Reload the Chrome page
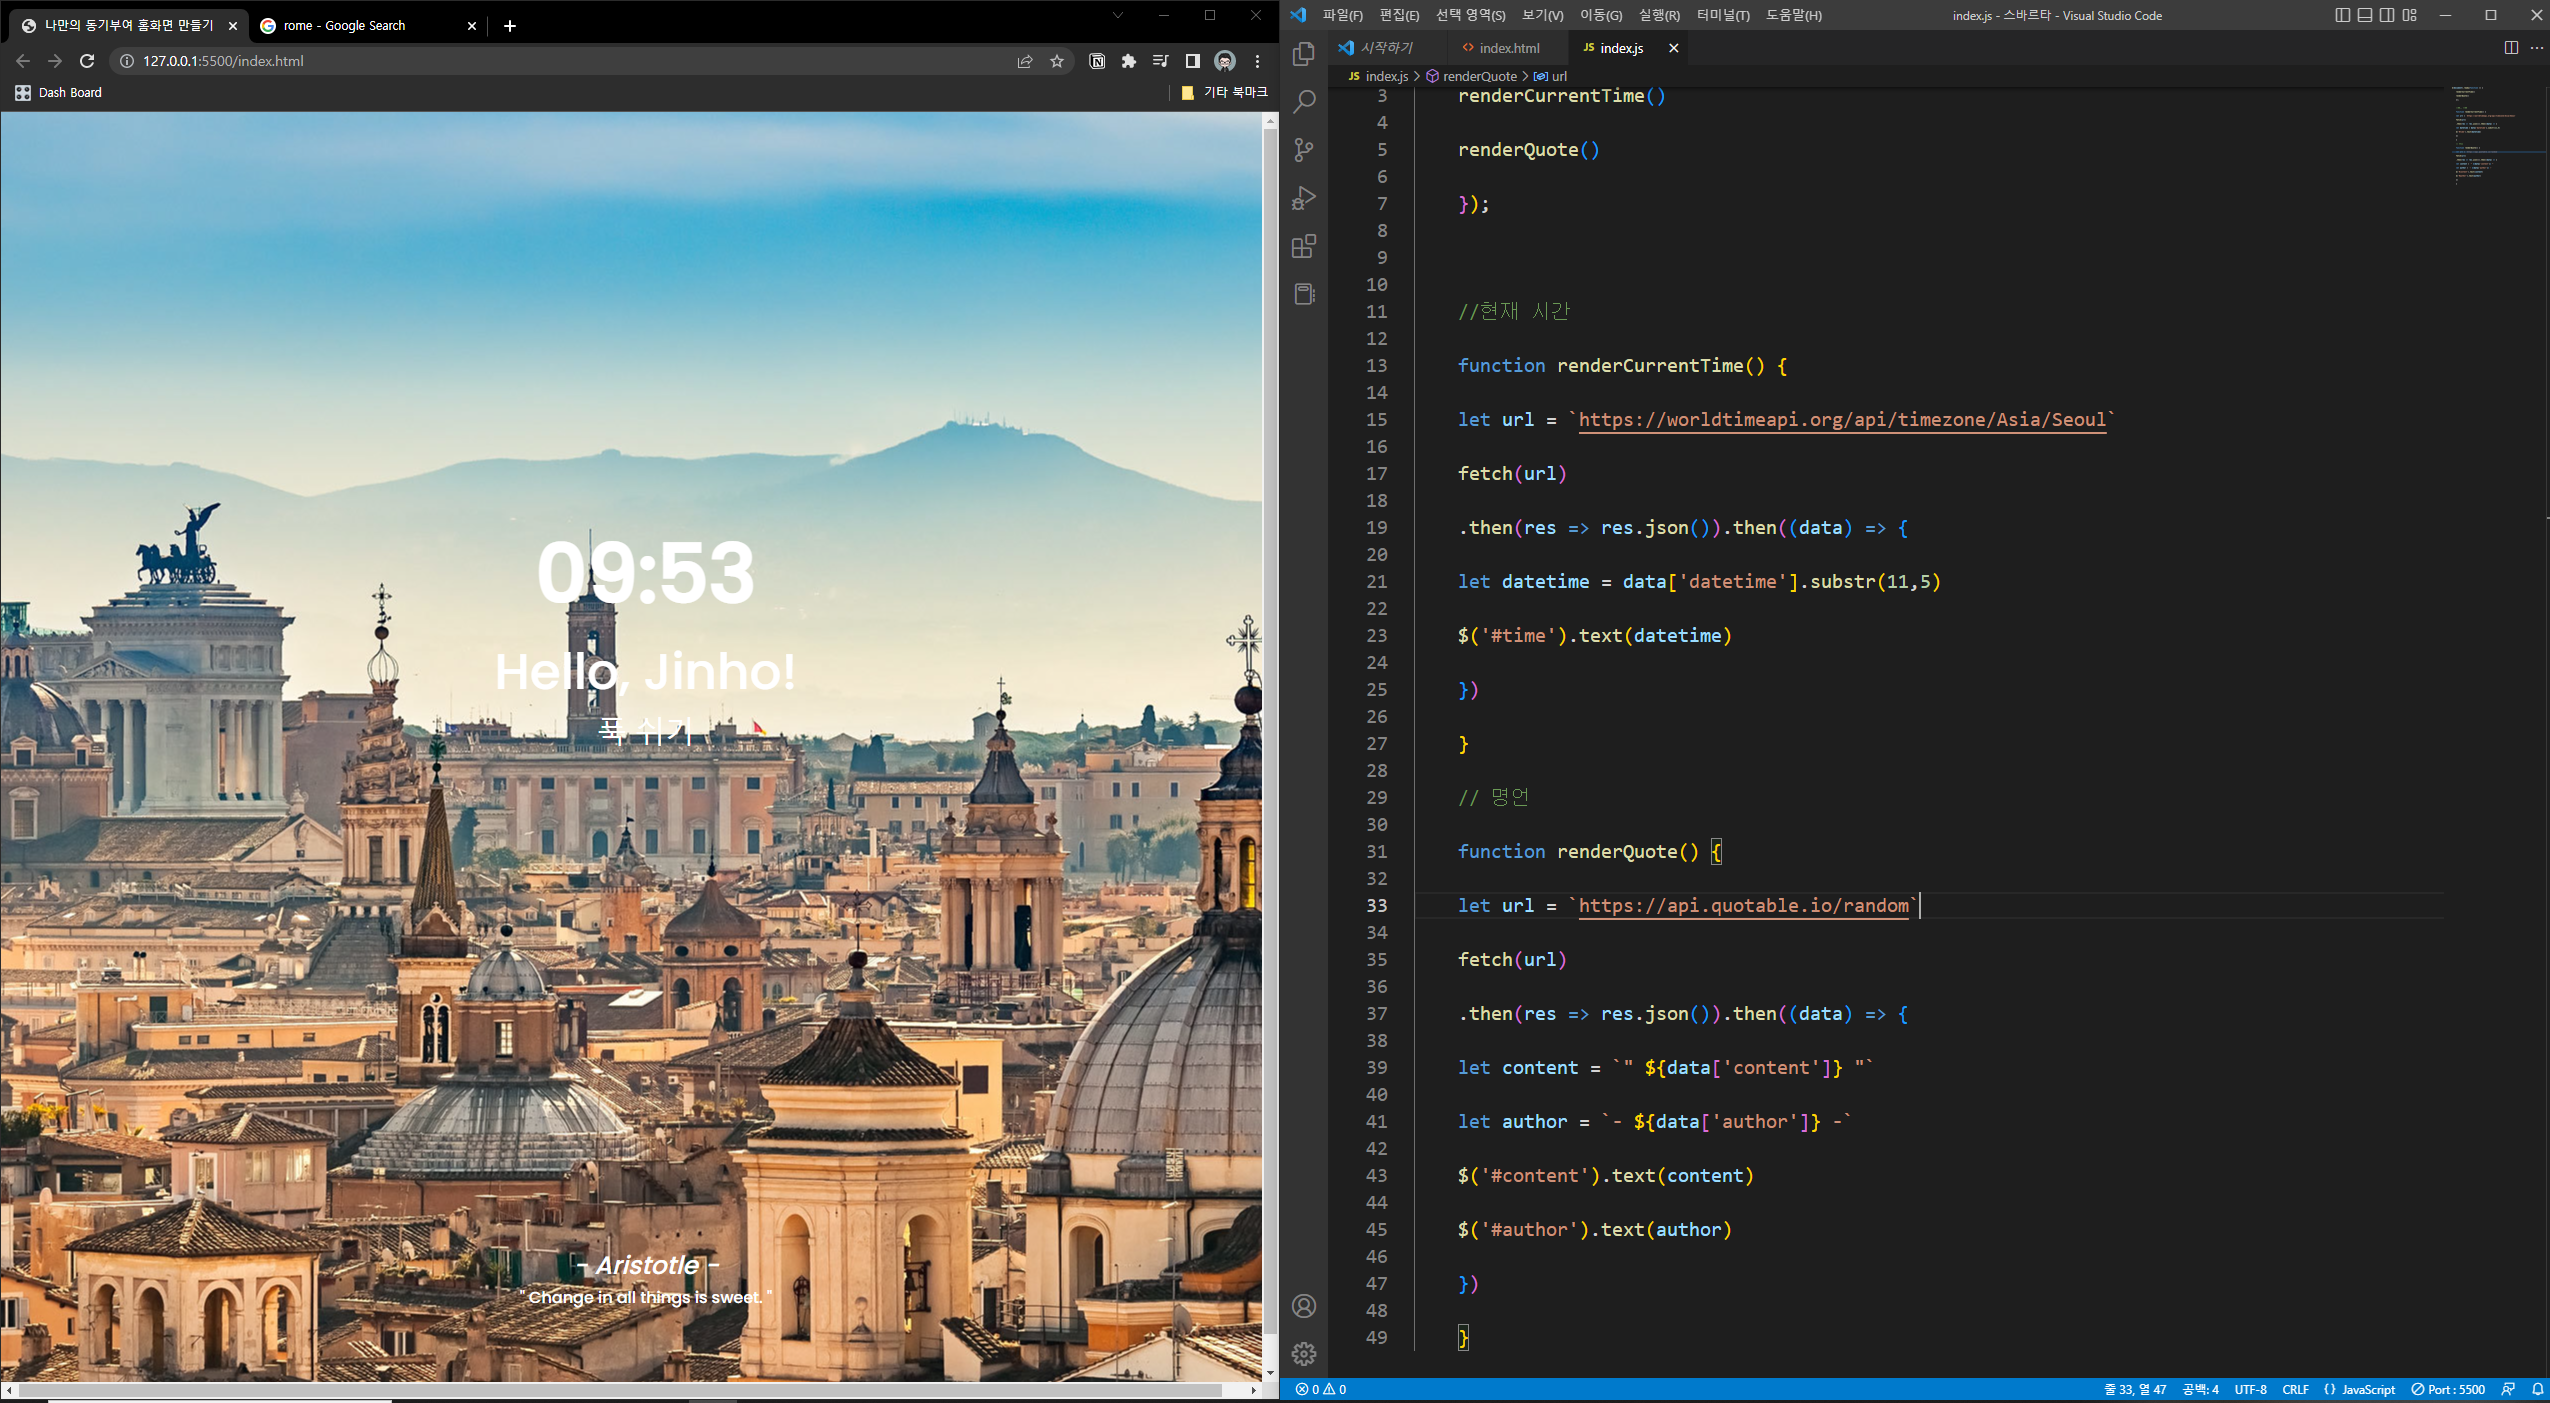Image resolution: width=2550 pixels, height=1403 pixels. coord(87,61)
